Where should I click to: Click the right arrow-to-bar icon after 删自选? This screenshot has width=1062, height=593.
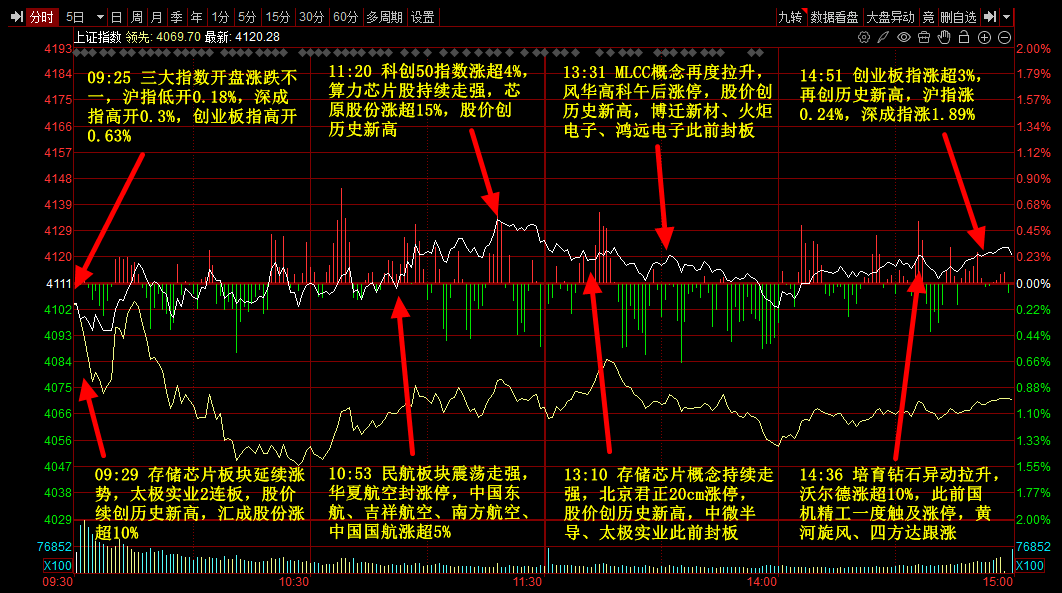pyautogui.click(x=990, y=17)
